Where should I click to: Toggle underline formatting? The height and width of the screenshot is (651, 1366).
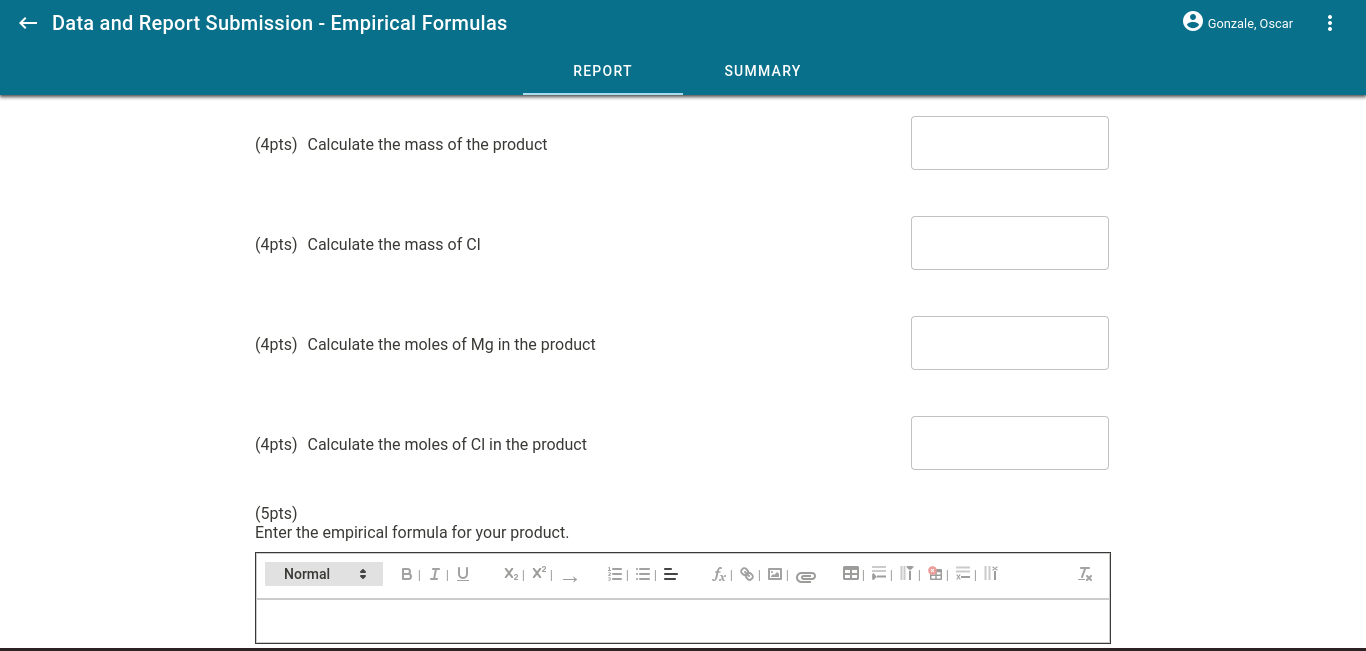(x=462, y=573)
